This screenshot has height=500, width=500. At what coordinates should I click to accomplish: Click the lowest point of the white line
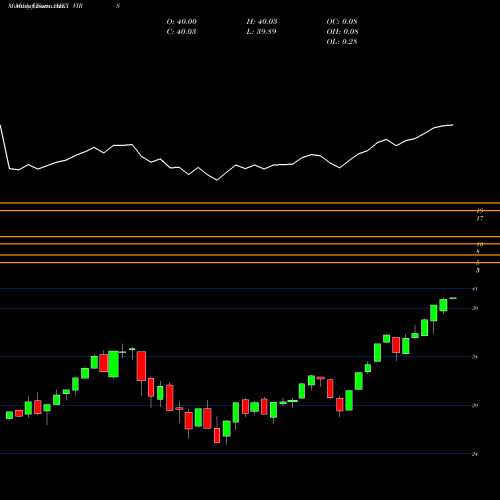tap(217, 180)
